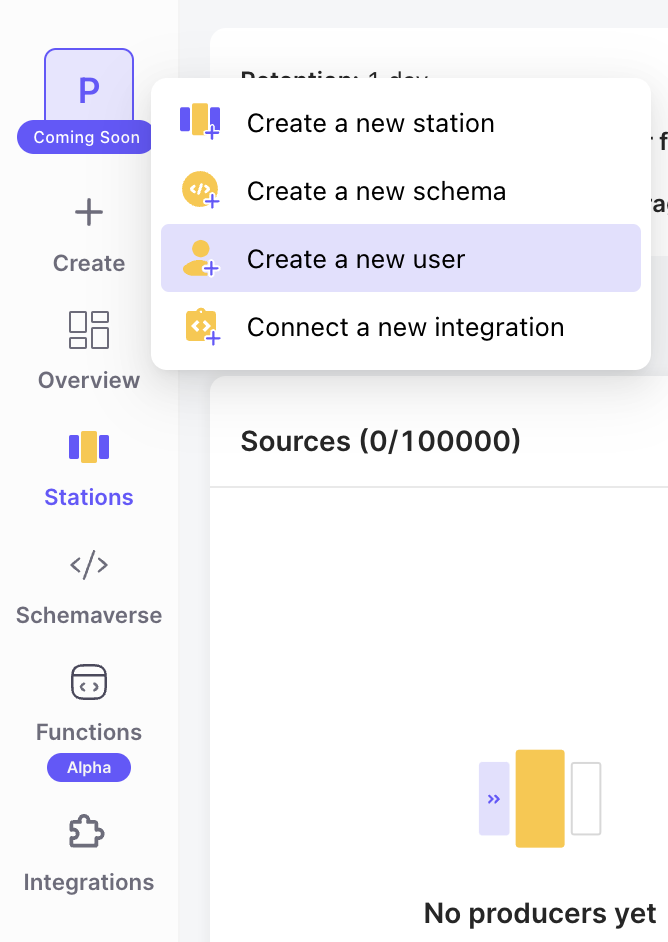Click the Sources (0/100000) heading
Viewport: 668px width, 942px height.
pos(380,442)
